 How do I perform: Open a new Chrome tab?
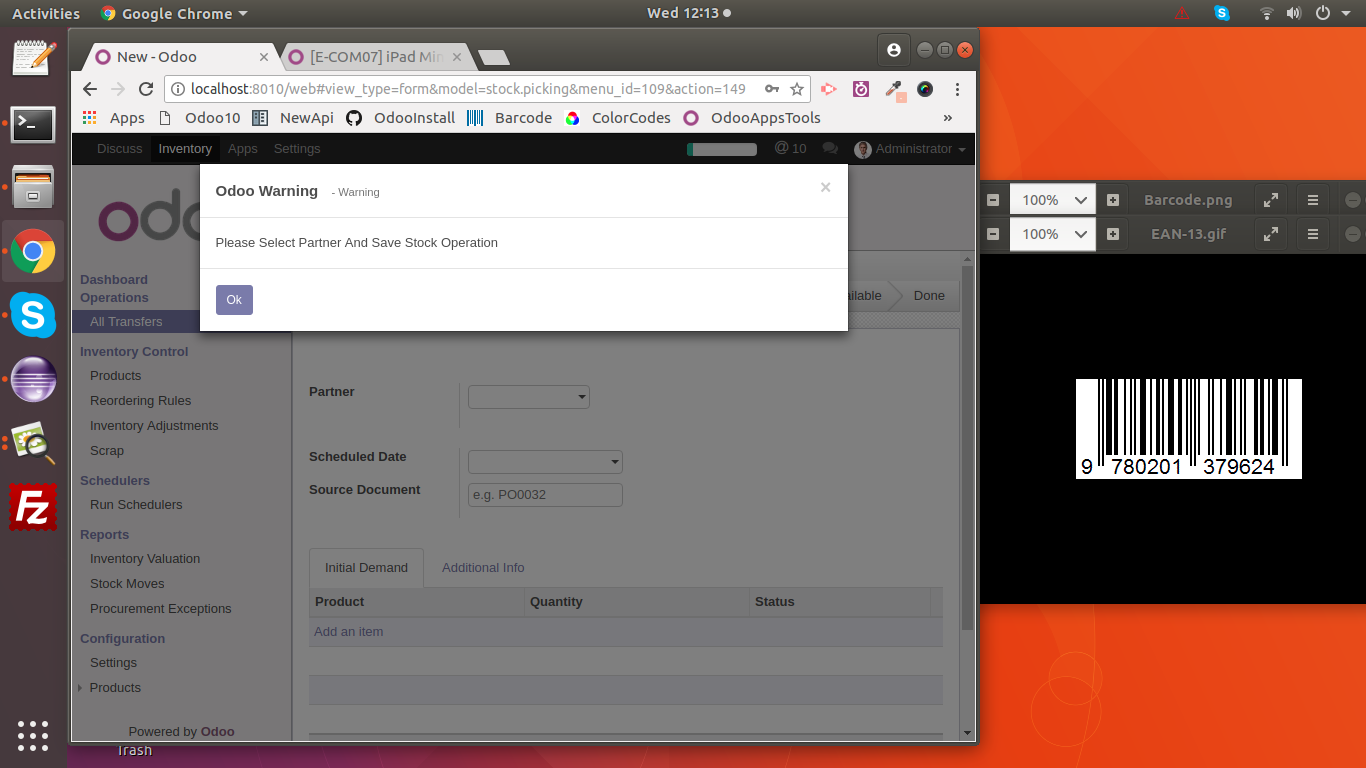(x=493, y=57)
